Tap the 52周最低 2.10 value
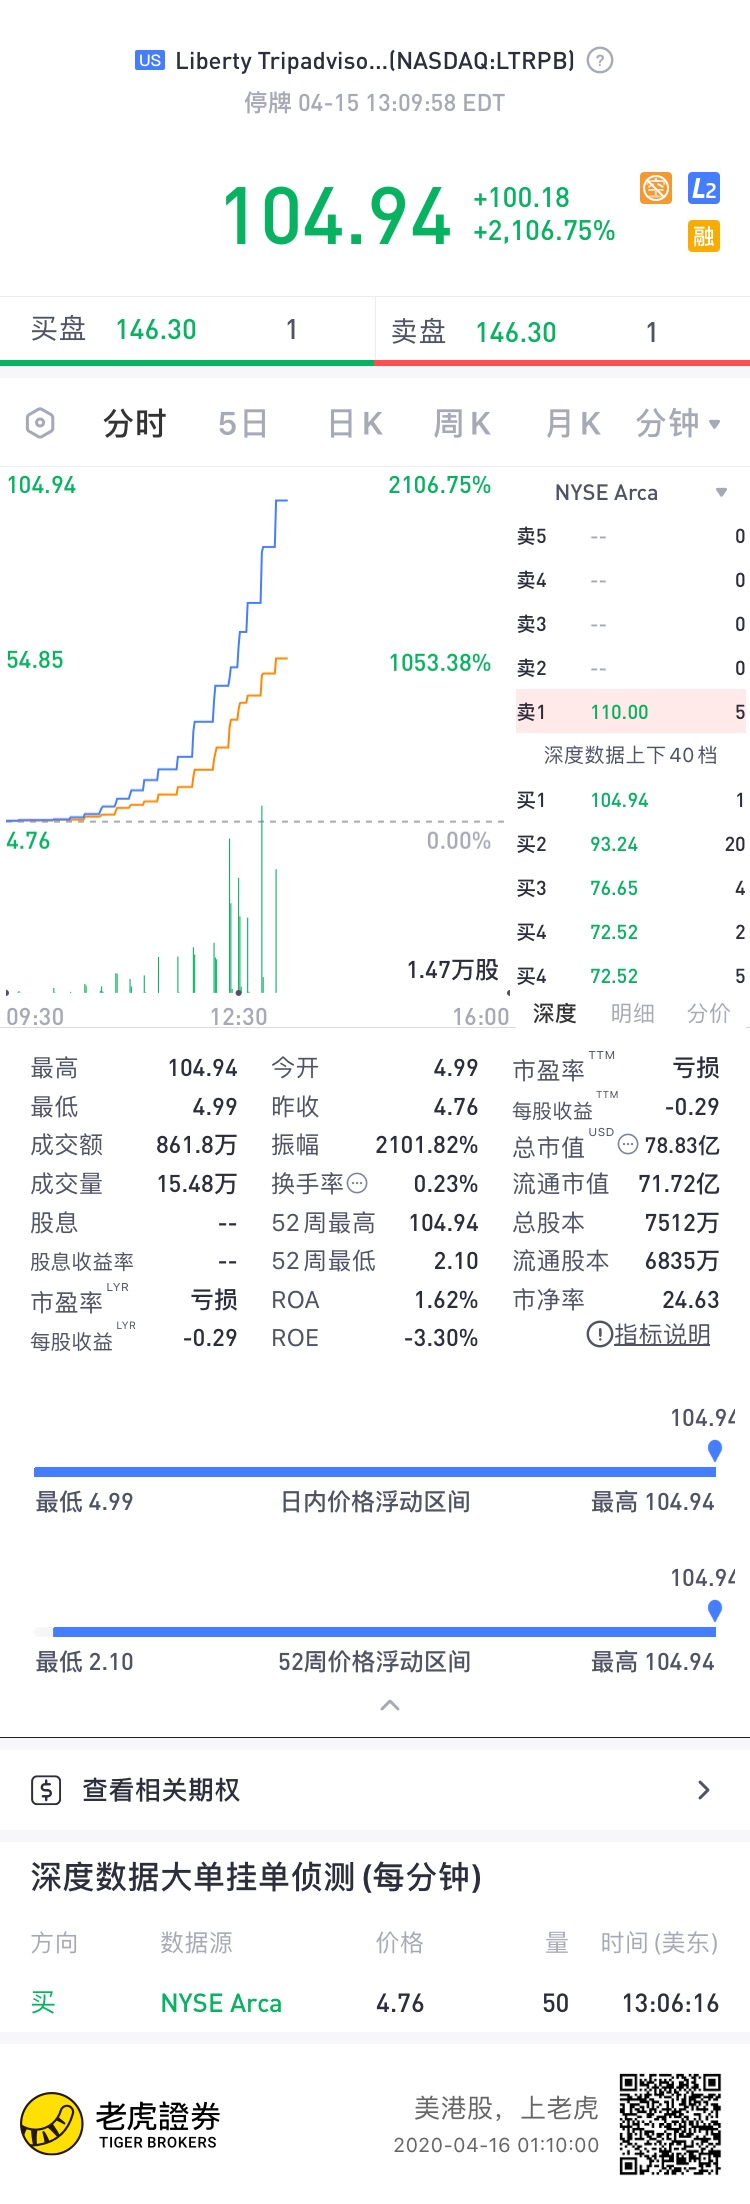This screenshot has height=2204, width=750. point(456,1261)
